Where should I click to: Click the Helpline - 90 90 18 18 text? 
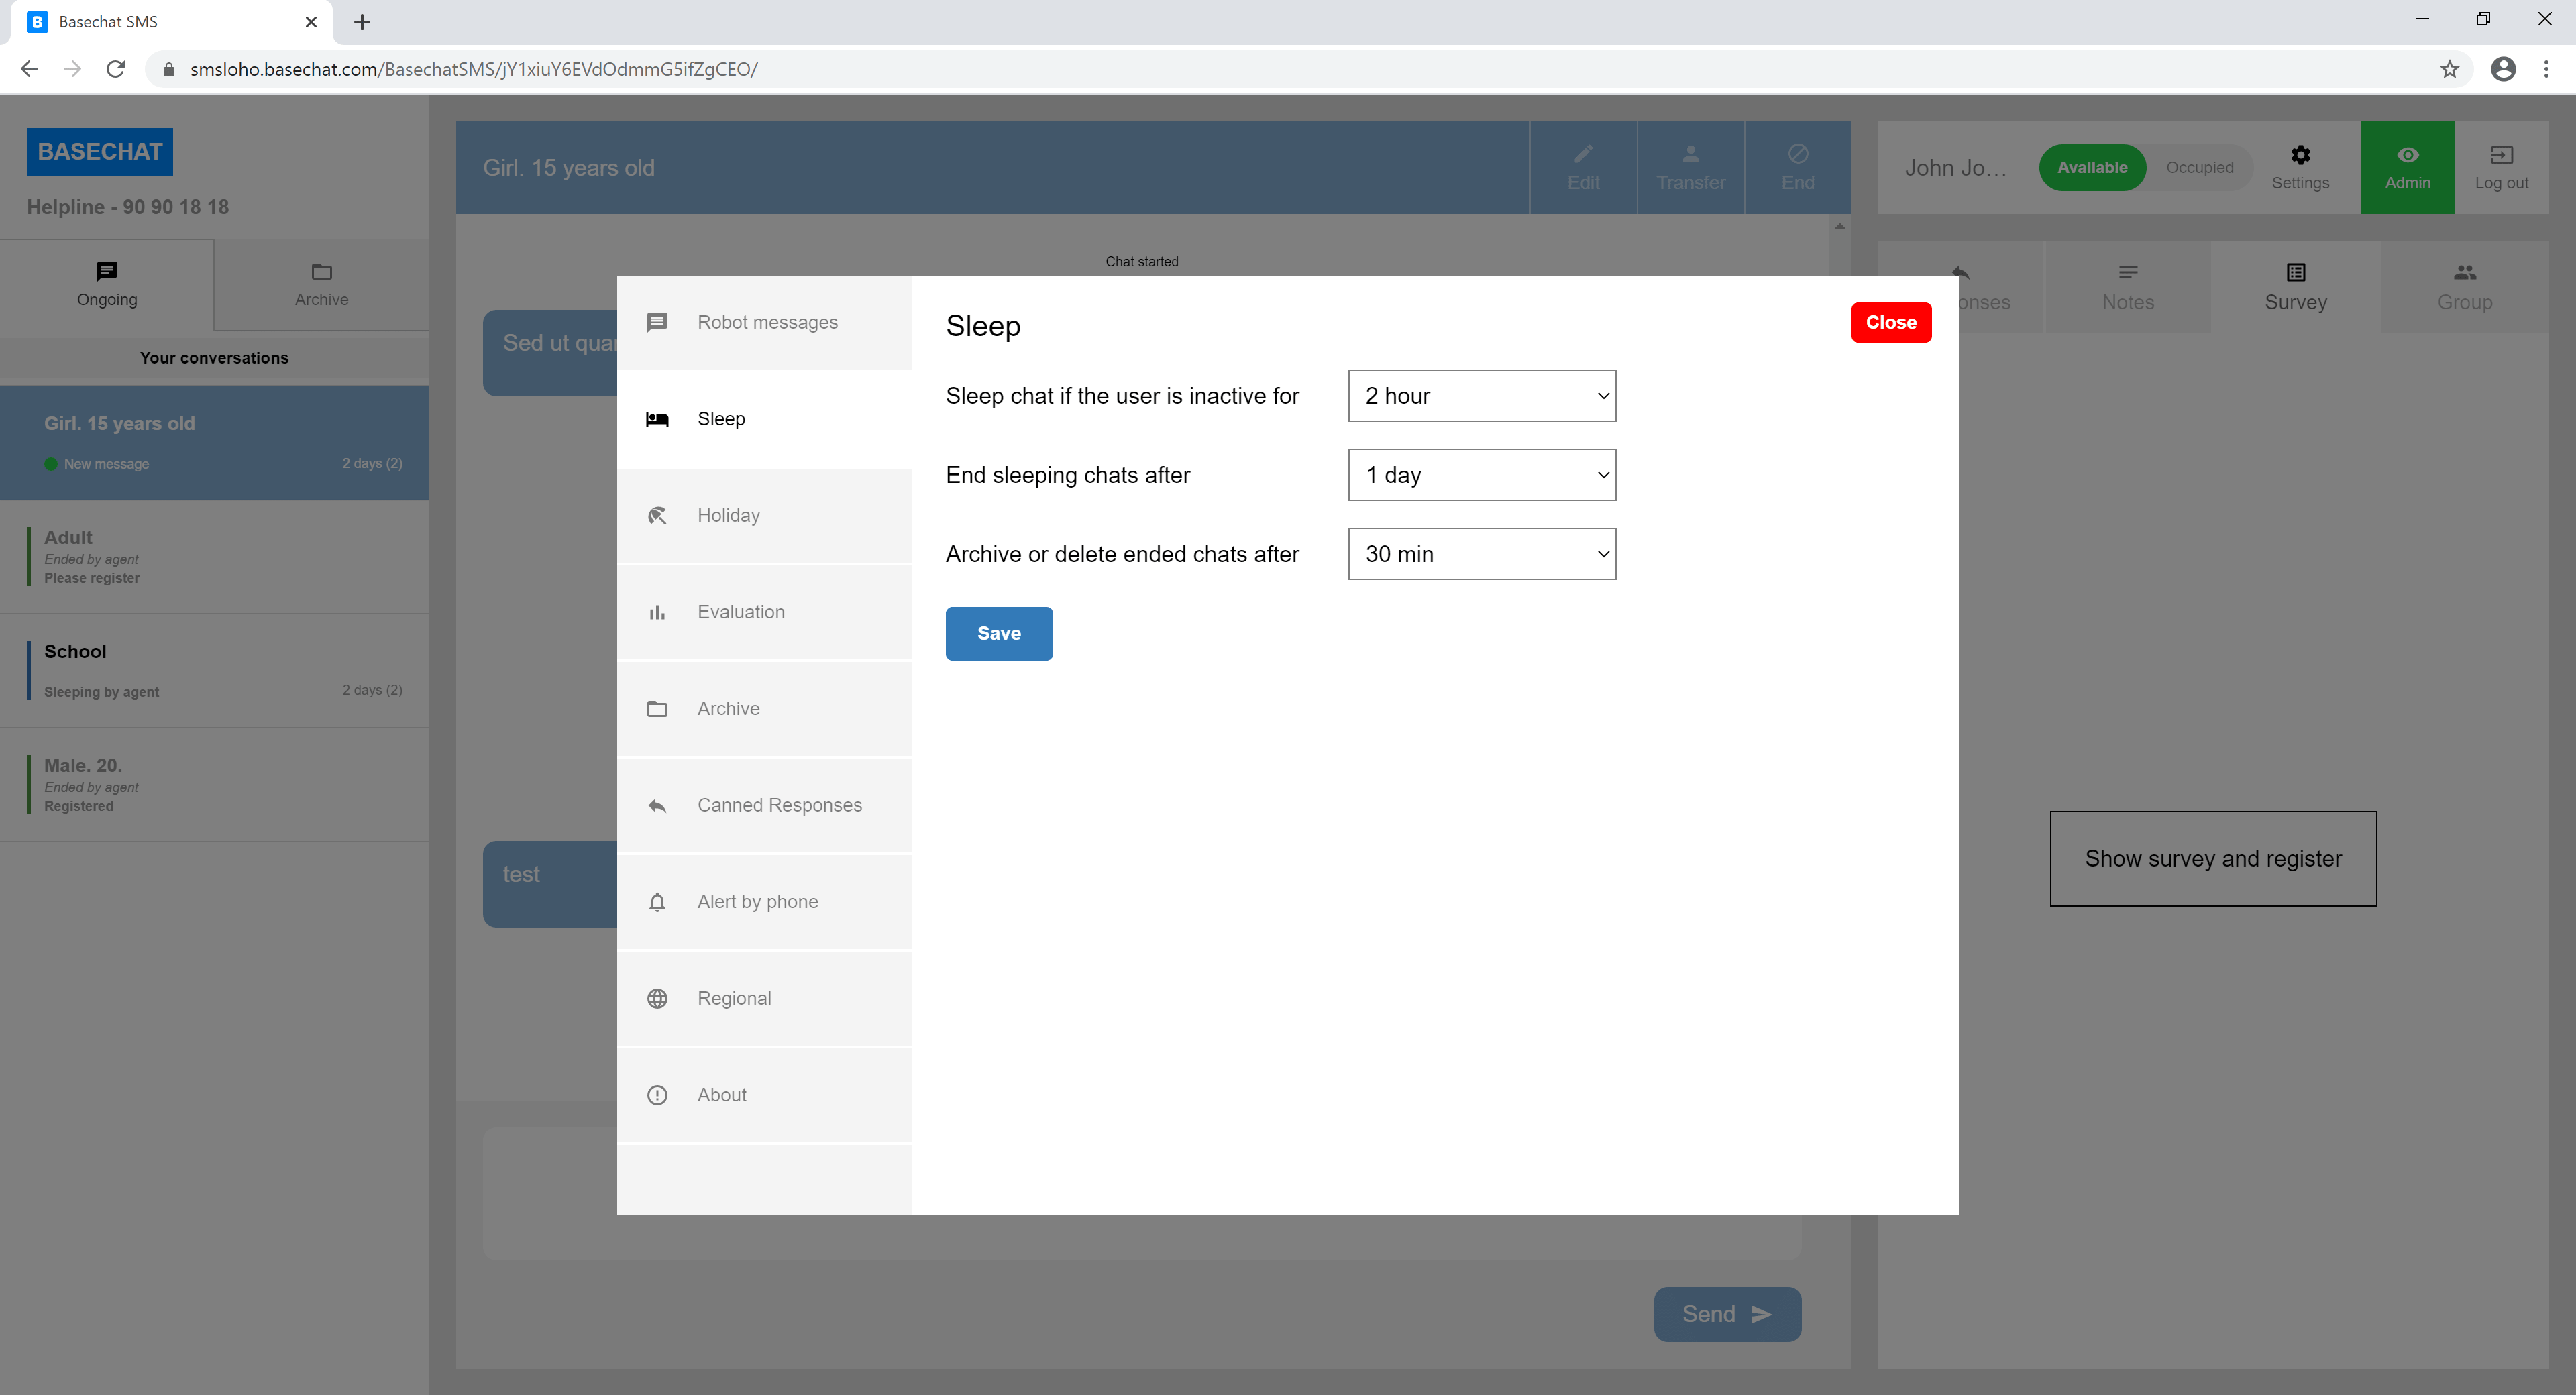128,207
